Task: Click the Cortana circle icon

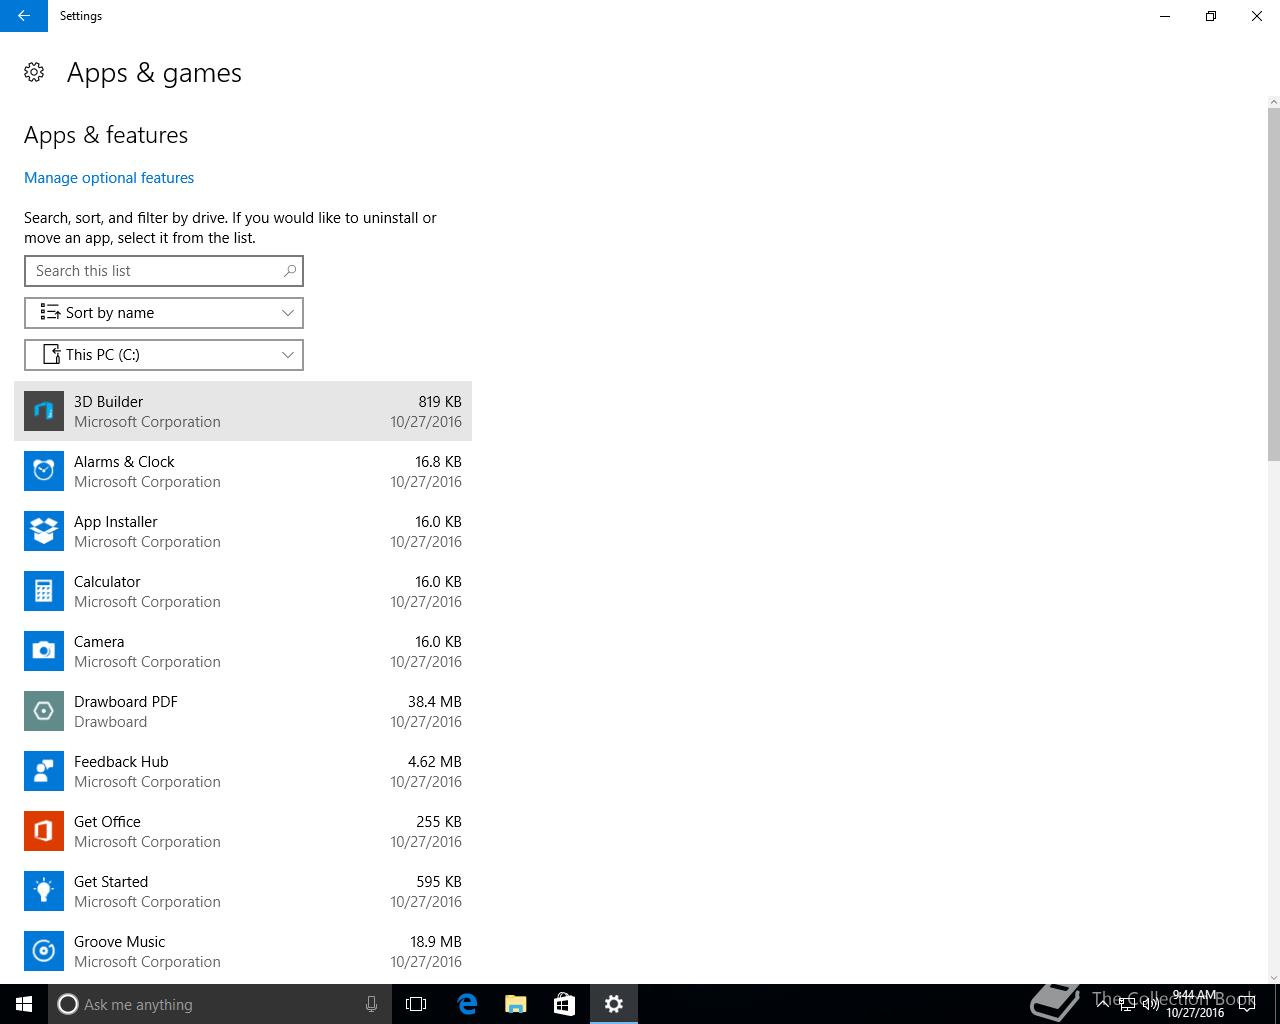Action: 67,1004
